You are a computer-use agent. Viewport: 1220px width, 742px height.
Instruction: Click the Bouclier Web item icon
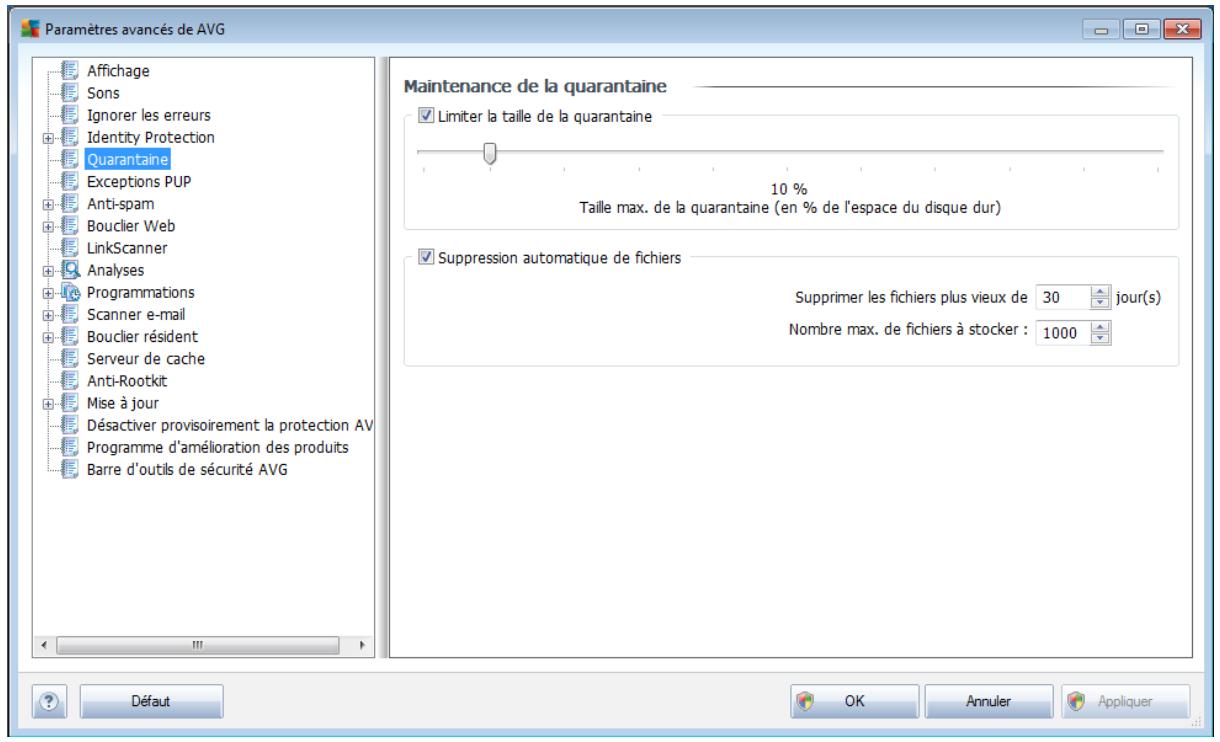click(69, 225)
